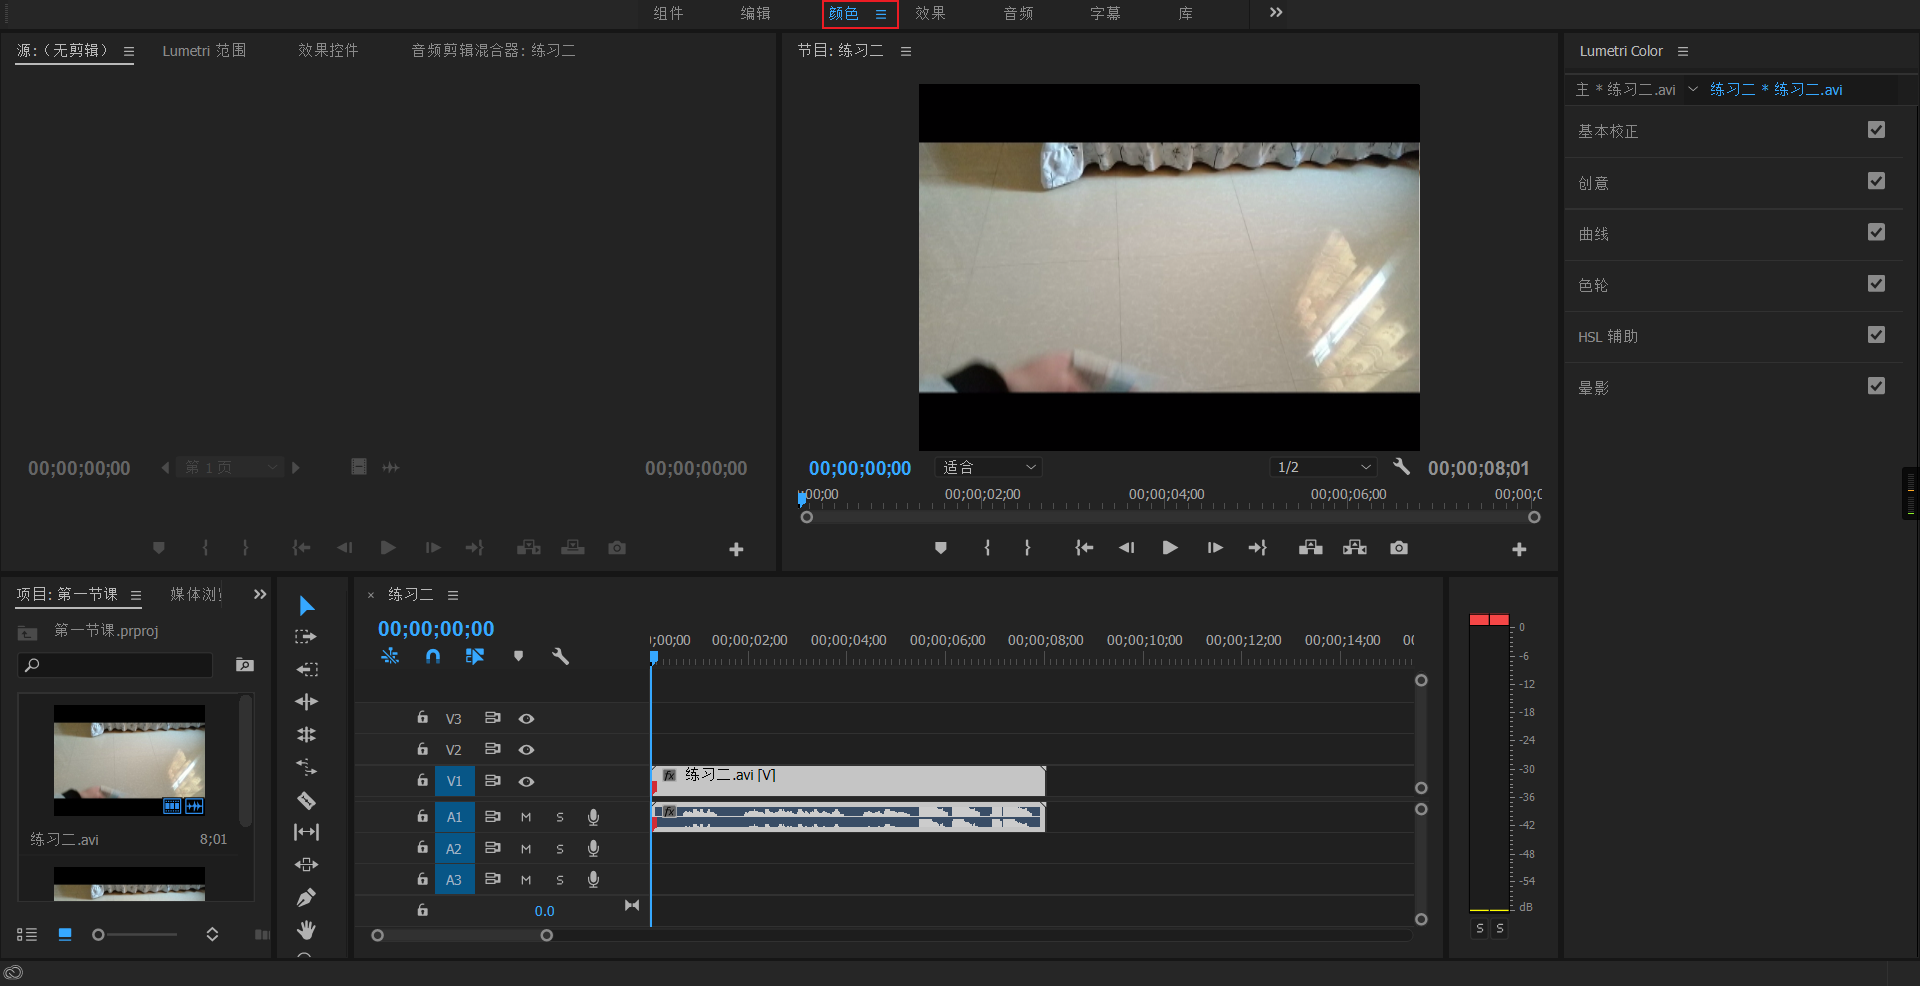The height and width of the screenshot is (986, 1920).
Task: Select the Selection arrow tool
Action: click(x=307, y=606)
